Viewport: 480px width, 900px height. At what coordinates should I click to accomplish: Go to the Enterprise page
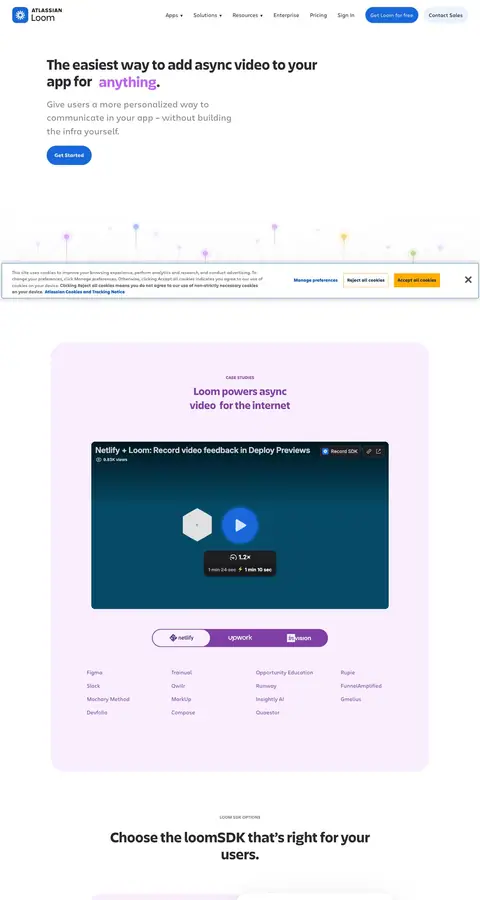point(286,15)
